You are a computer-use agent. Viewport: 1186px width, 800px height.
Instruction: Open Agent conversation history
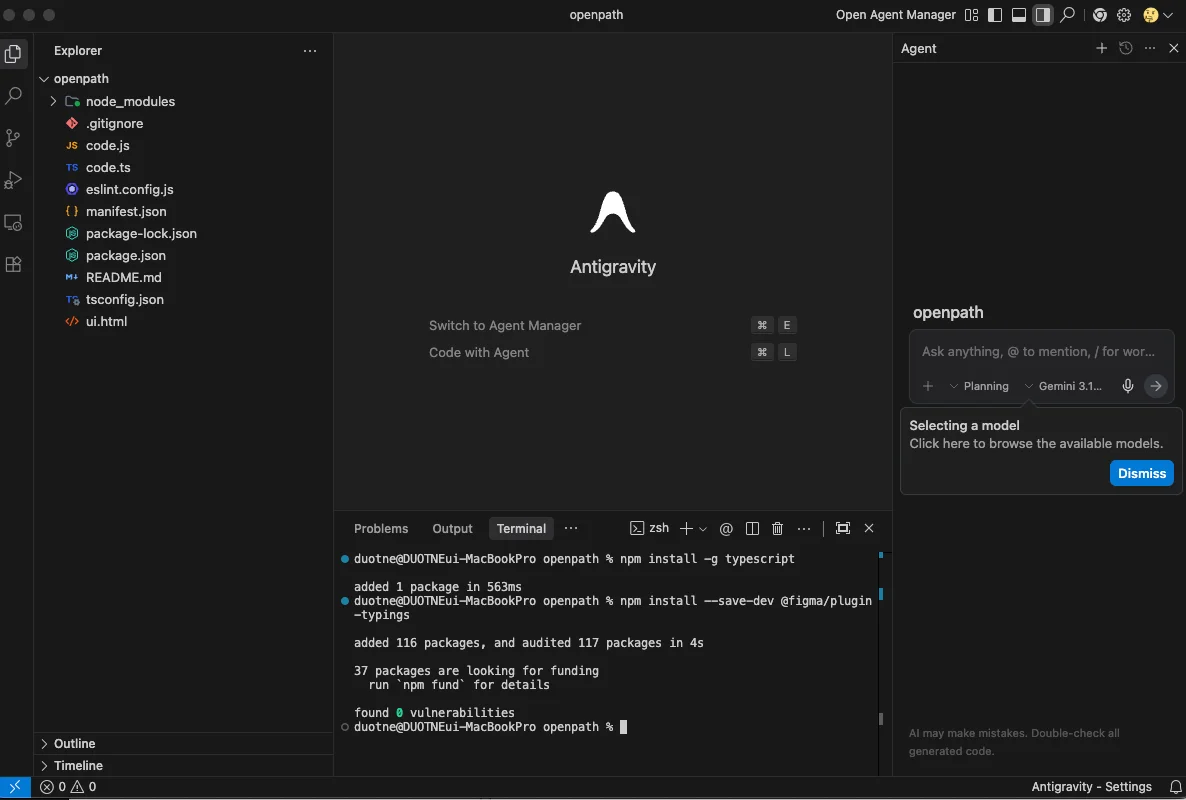tap(1125, 48)
